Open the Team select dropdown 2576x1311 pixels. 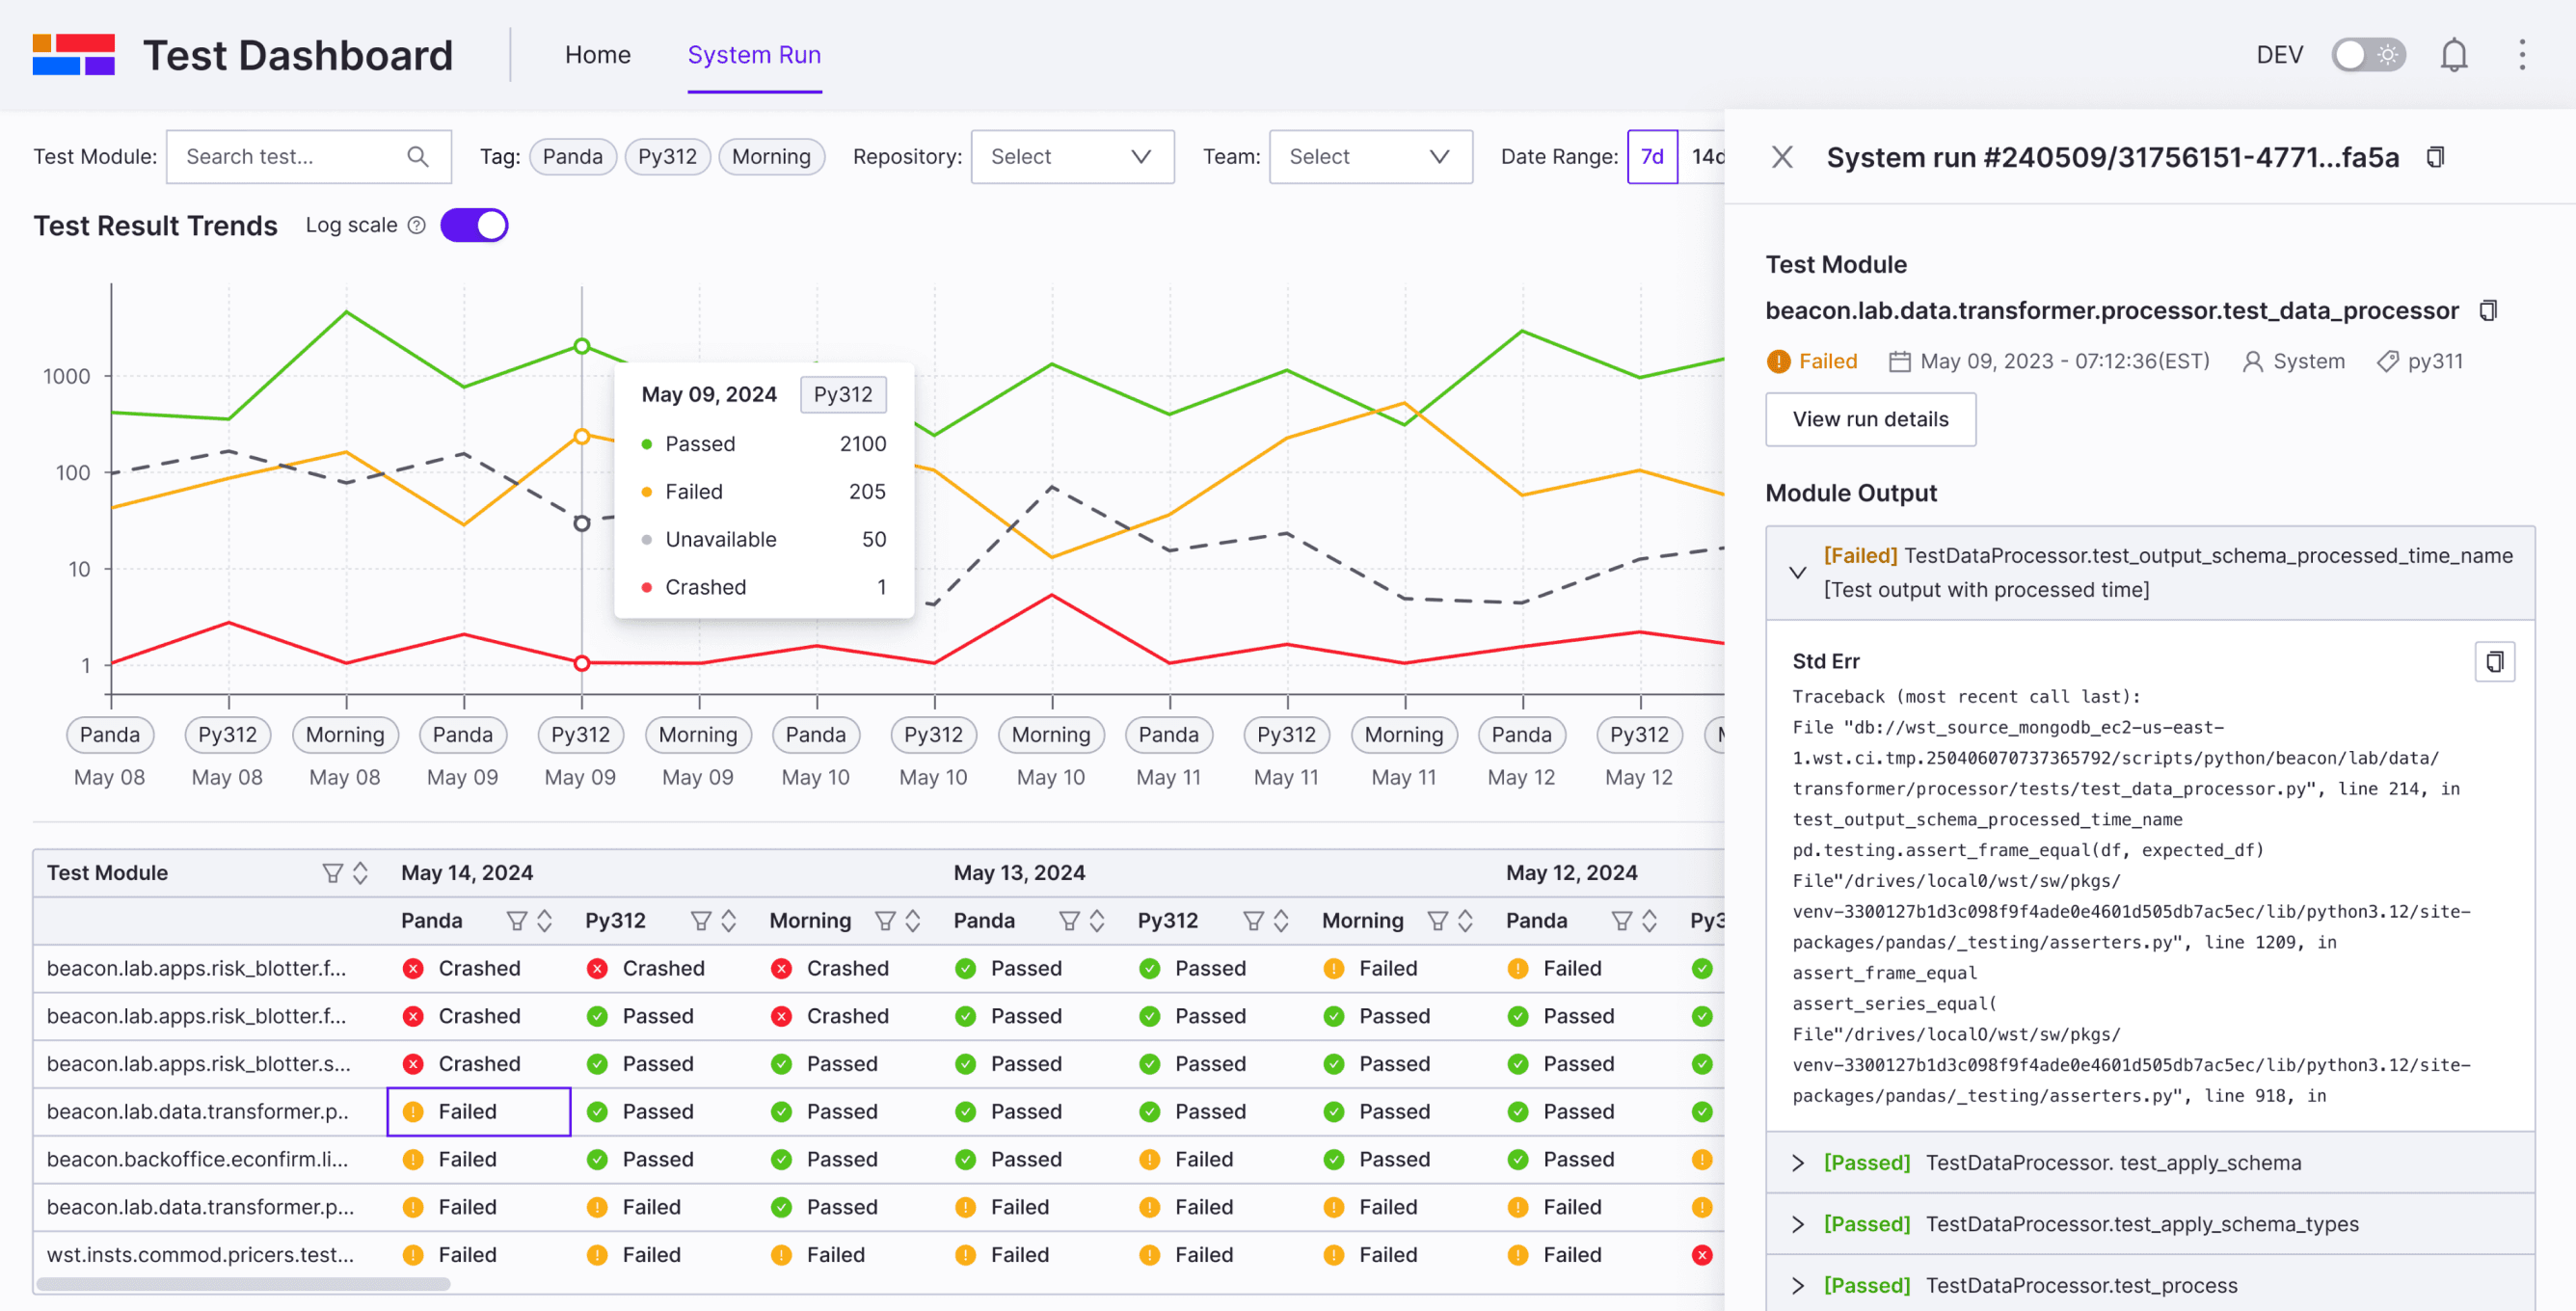[1369, 157]
